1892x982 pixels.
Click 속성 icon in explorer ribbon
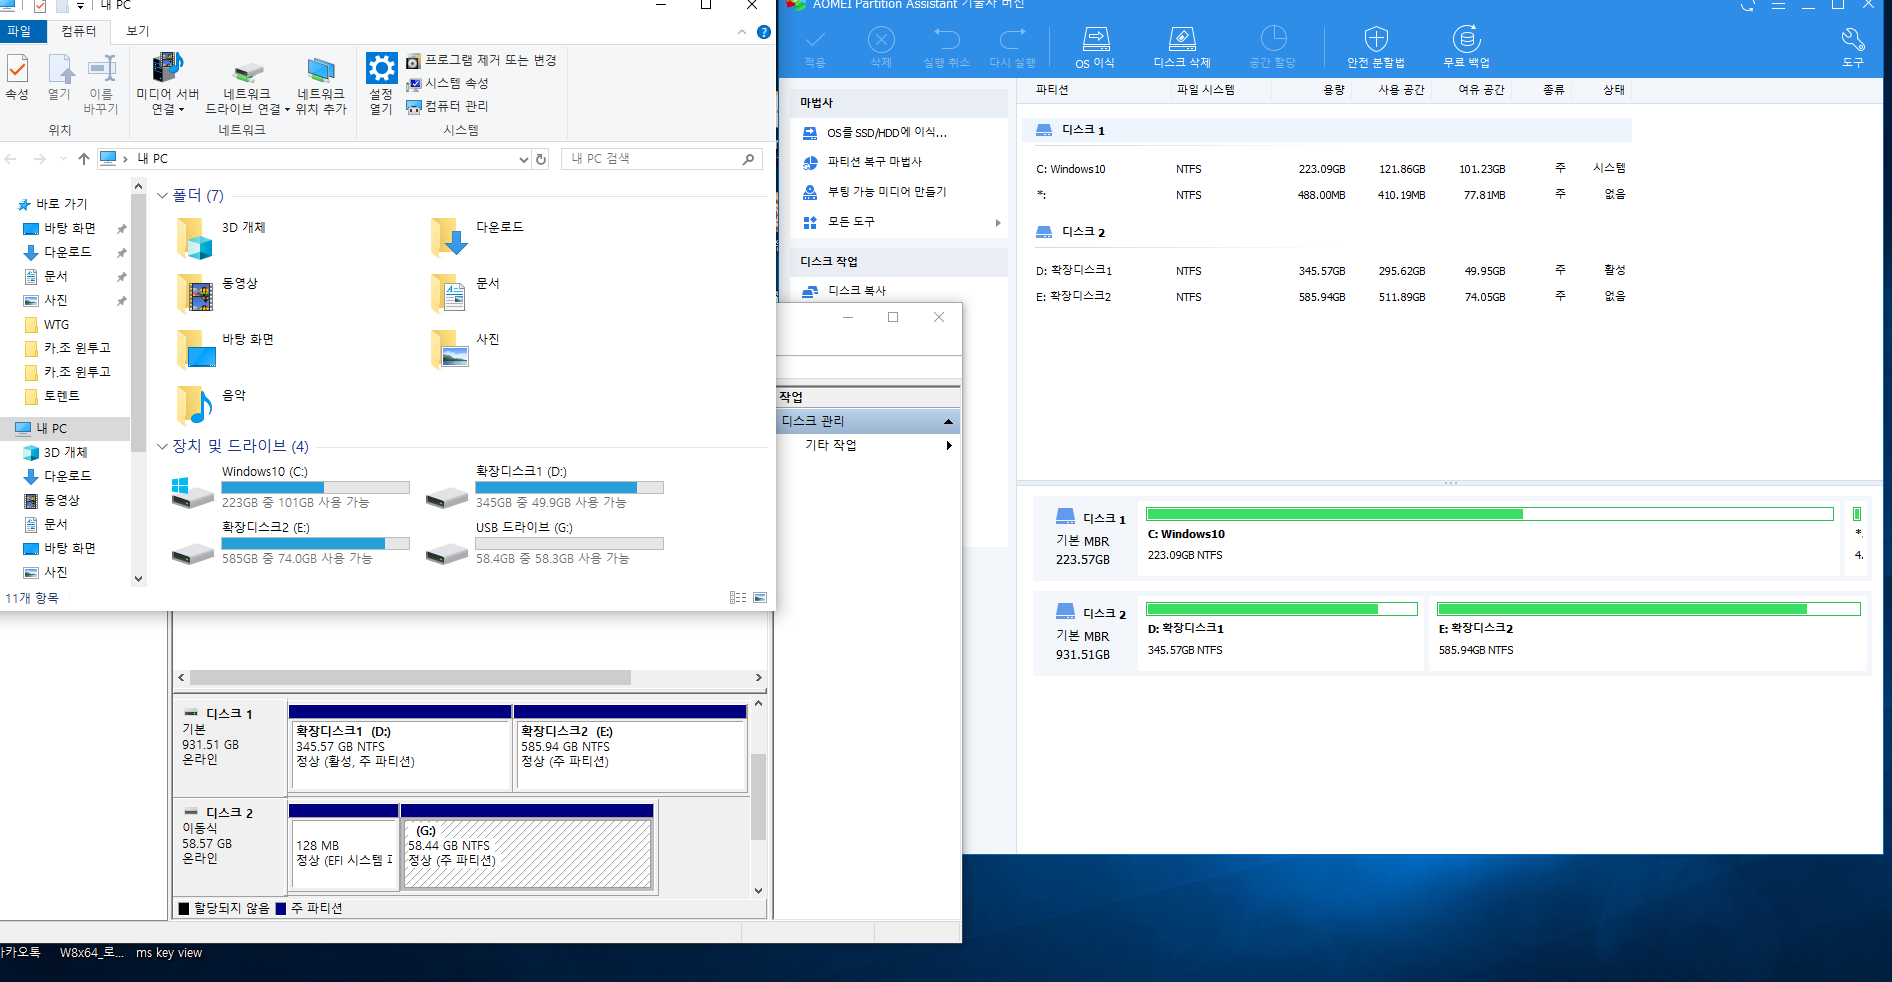[x=17, y=76]
